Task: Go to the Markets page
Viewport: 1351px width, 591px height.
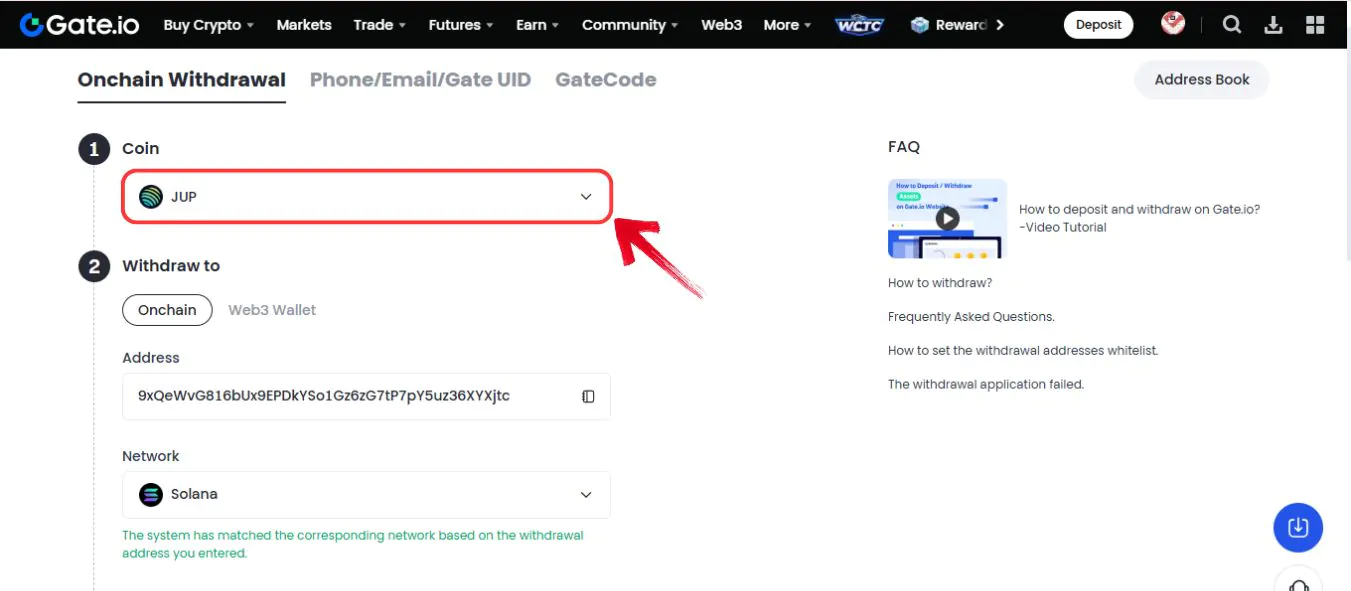Action: pos(304,25)
